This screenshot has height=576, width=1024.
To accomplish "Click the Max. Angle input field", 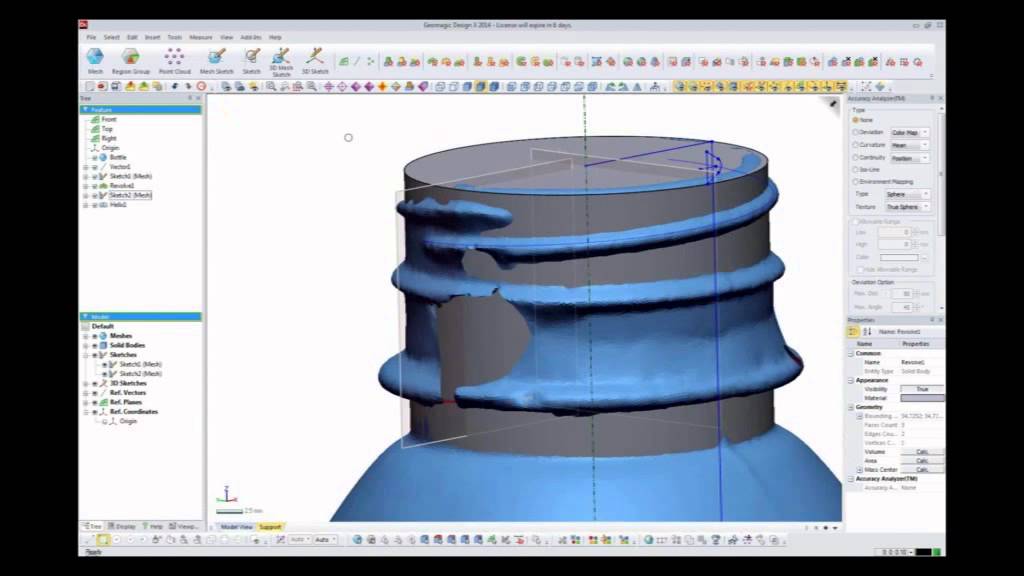I will coord(902,306).
